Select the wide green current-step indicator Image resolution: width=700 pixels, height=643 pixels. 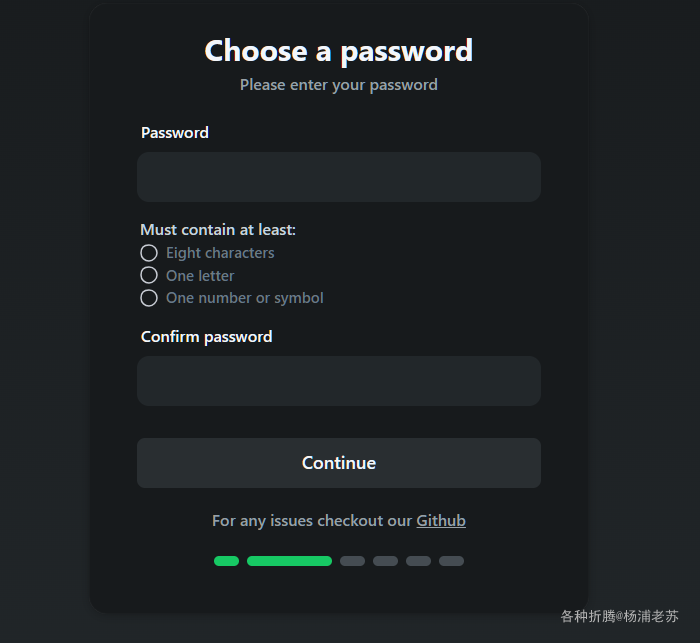point(289,561)
